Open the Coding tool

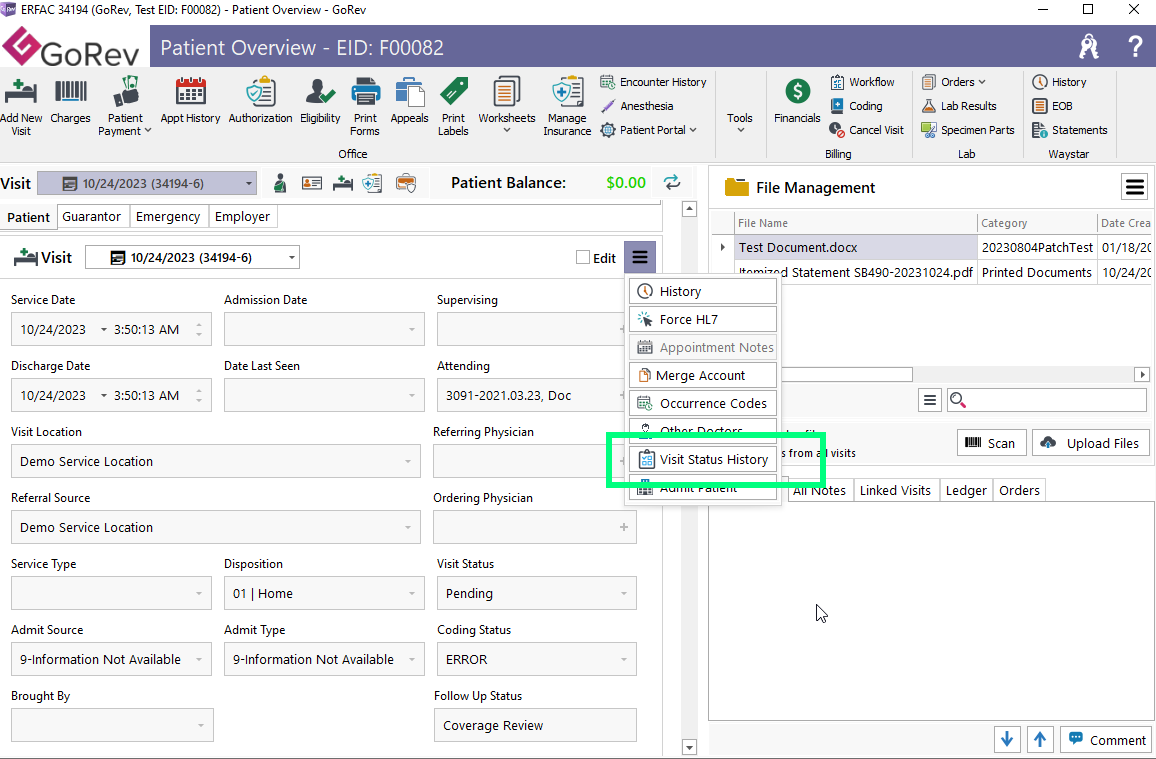[x=856, y=106]
